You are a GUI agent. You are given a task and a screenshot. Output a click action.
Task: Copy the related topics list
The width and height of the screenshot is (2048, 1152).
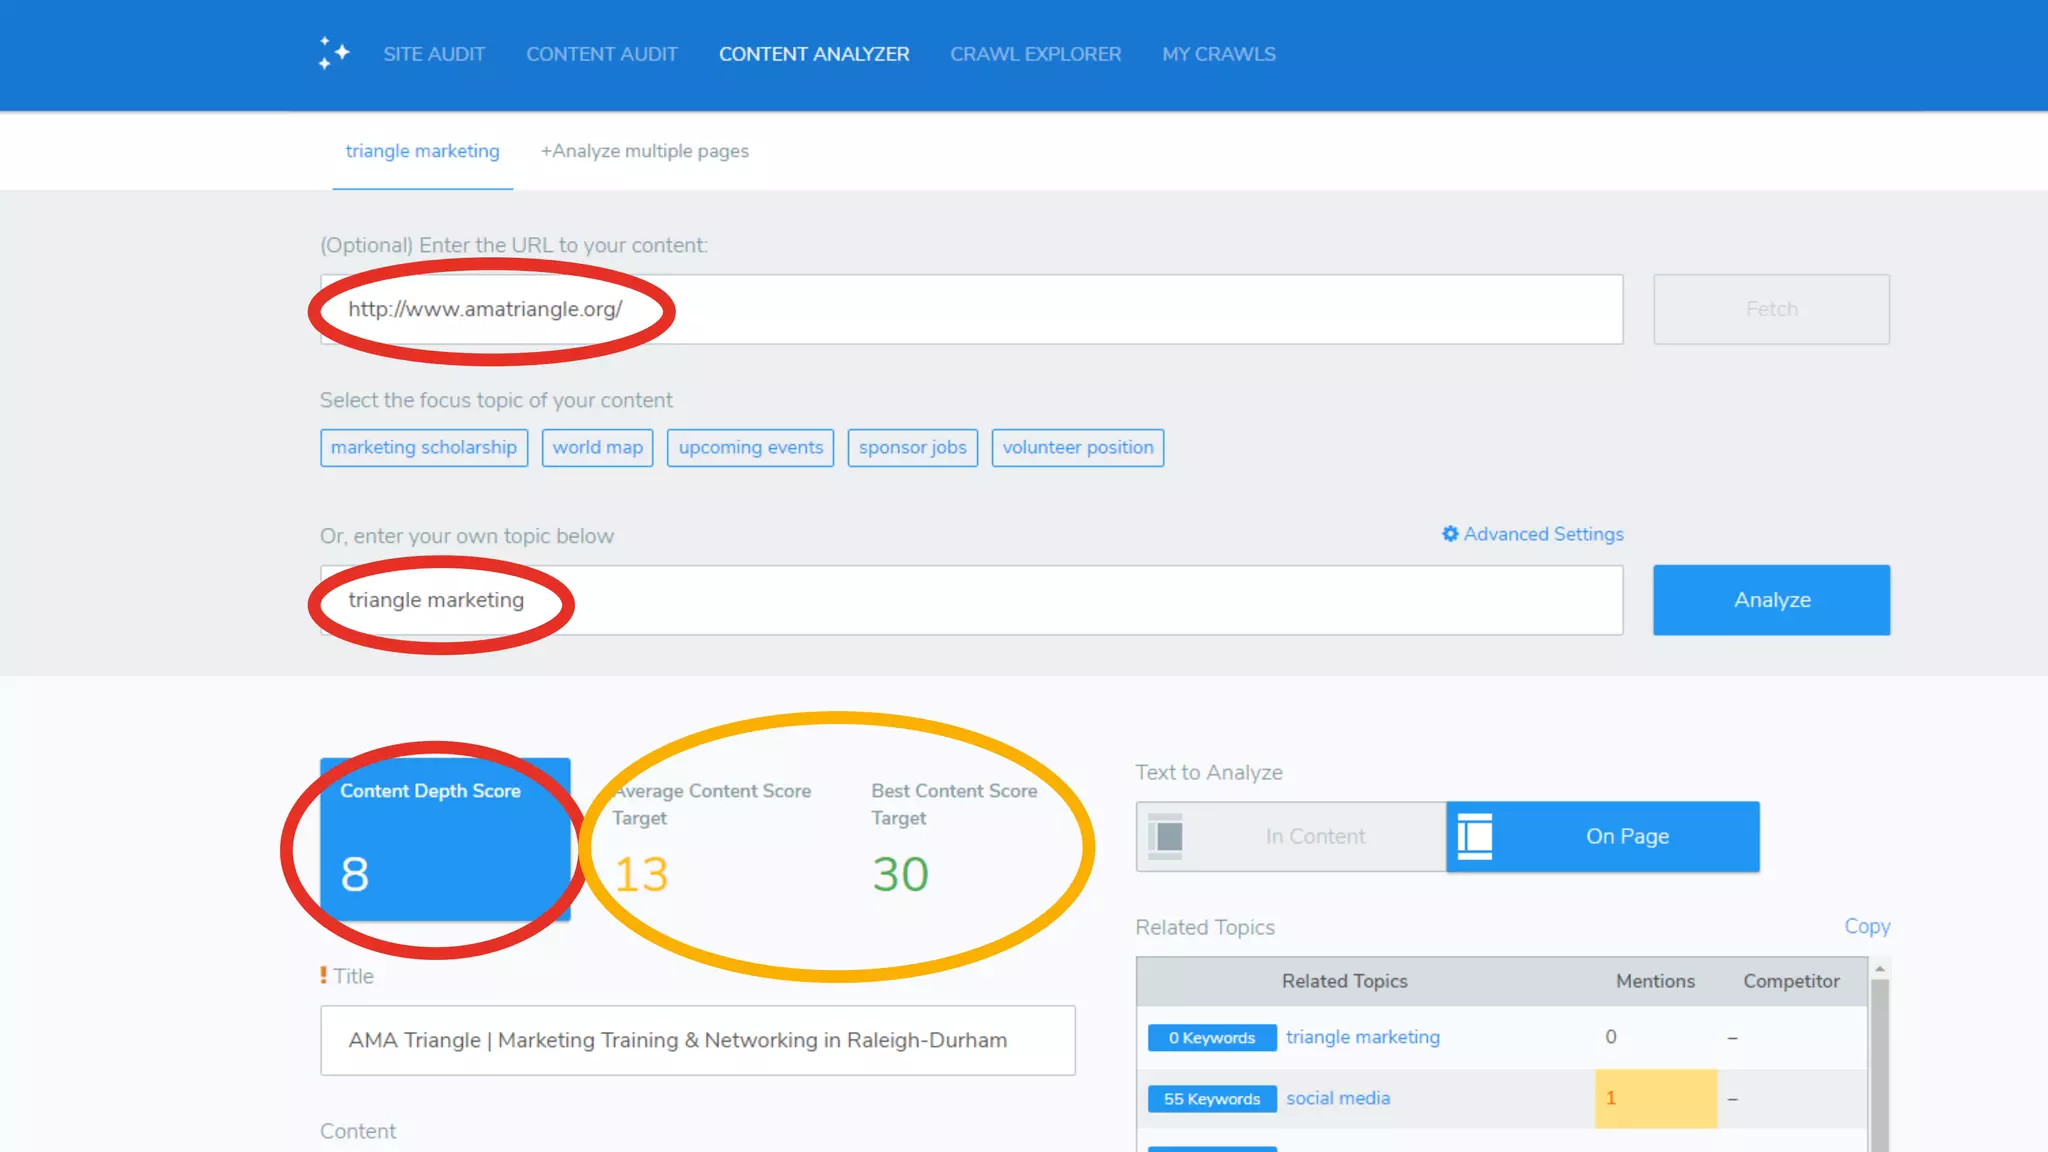click(x=1866, y=926)
